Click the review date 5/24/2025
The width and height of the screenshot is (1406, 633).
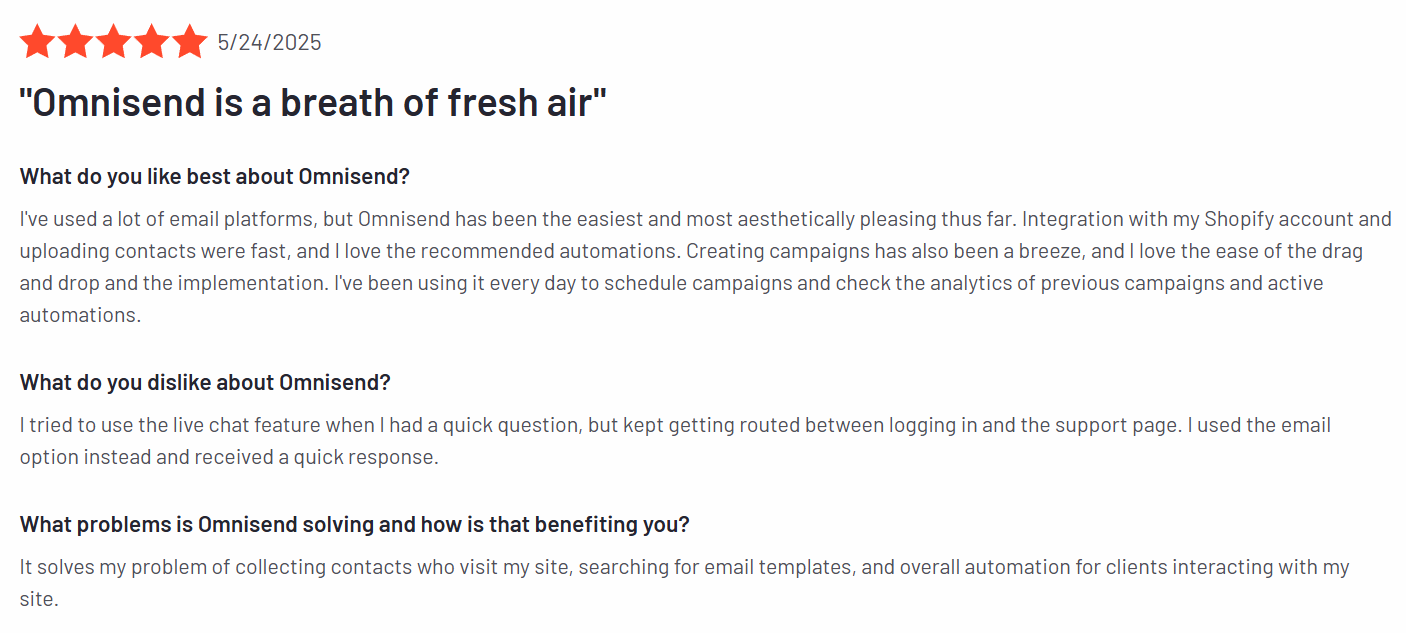(270, 43)
